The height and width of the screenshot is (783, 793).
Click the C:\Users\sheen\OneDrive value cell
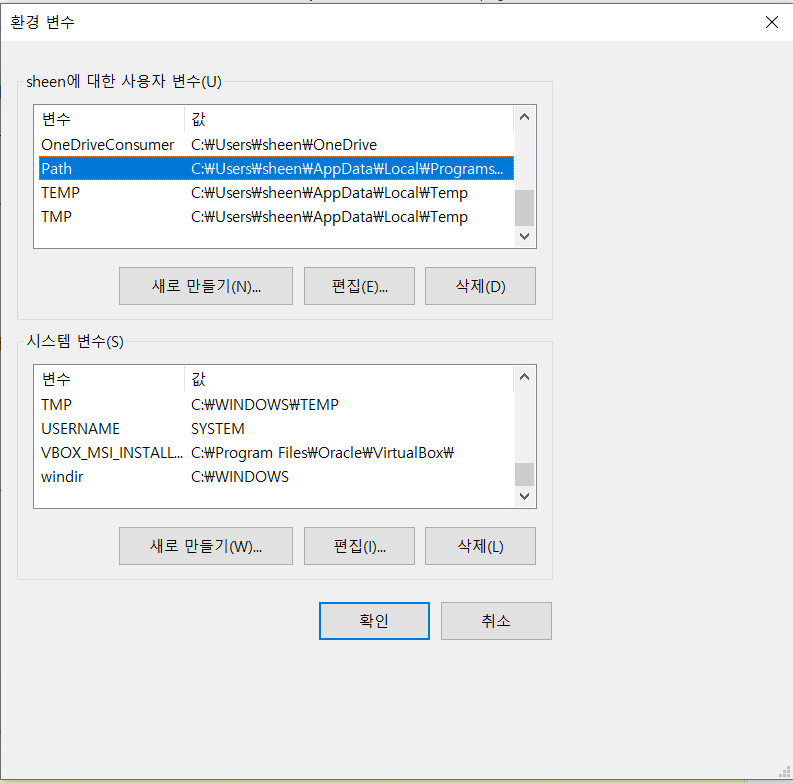click(284, 145)
